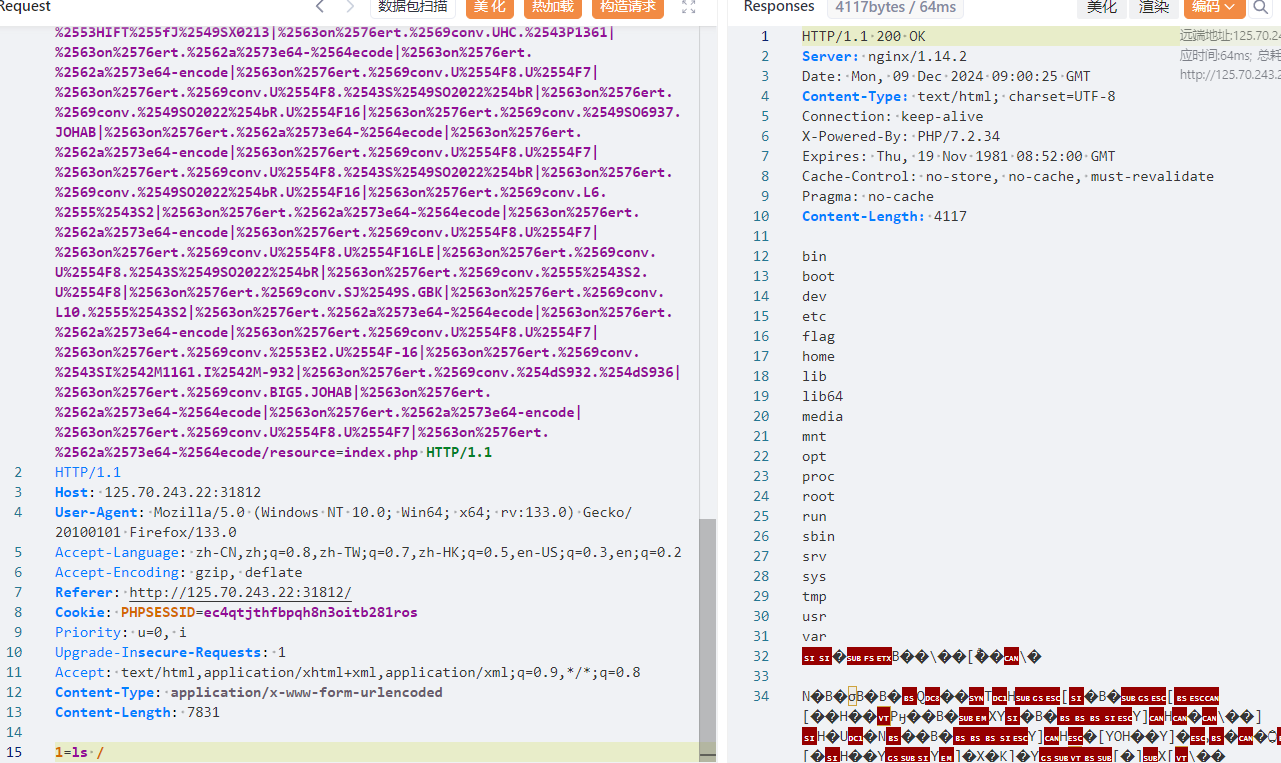Click the search icon in Responses panel
1281x763 pixels.
1260,7
